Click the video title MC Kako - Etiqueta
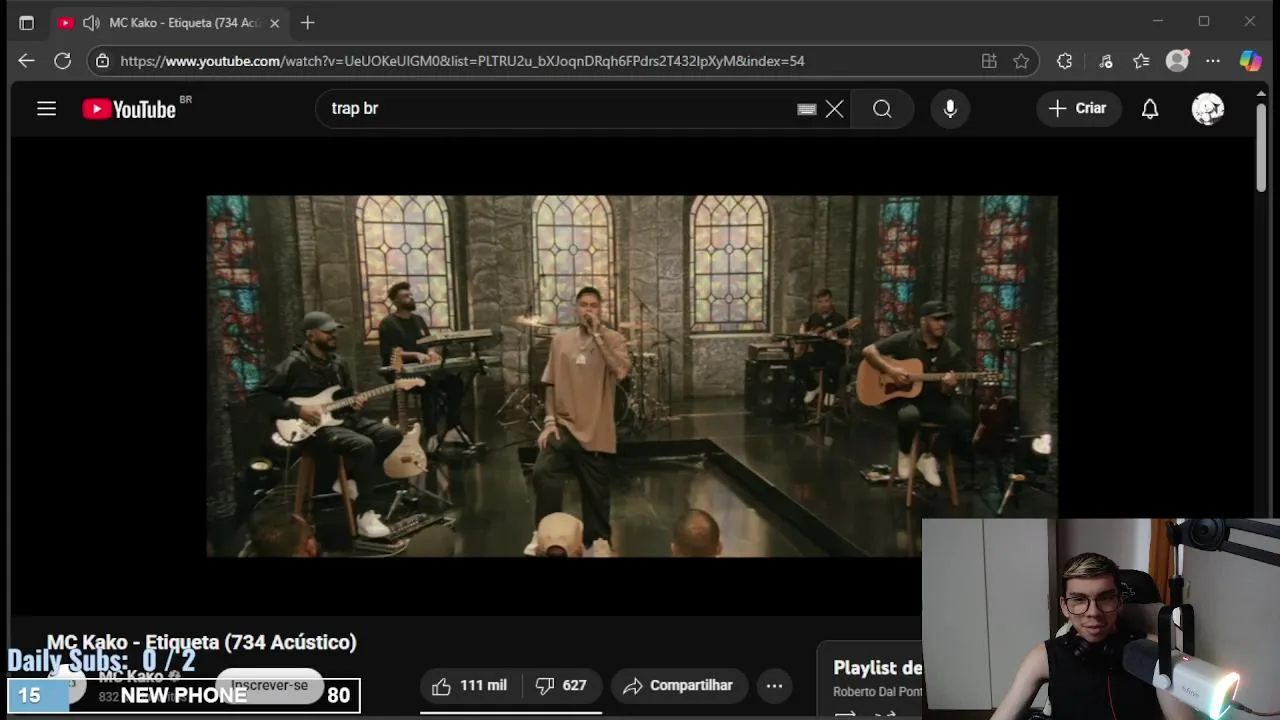Image resolution: width=1280 pixels, height=720 pixels. 202,642
